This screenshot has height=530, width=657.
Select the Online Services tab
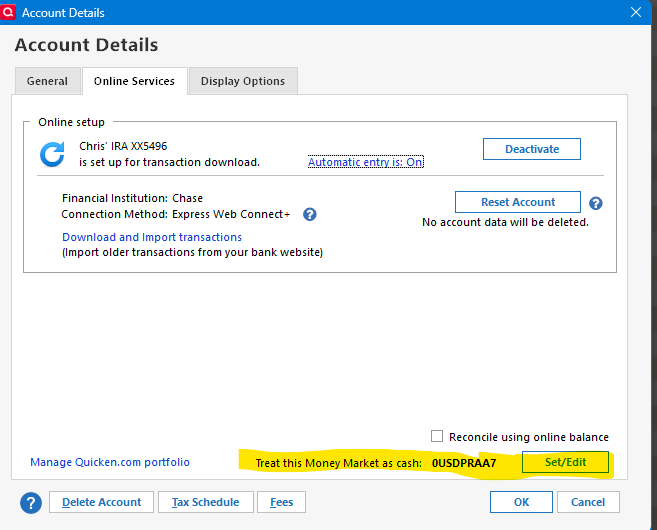tap(135, 81)
